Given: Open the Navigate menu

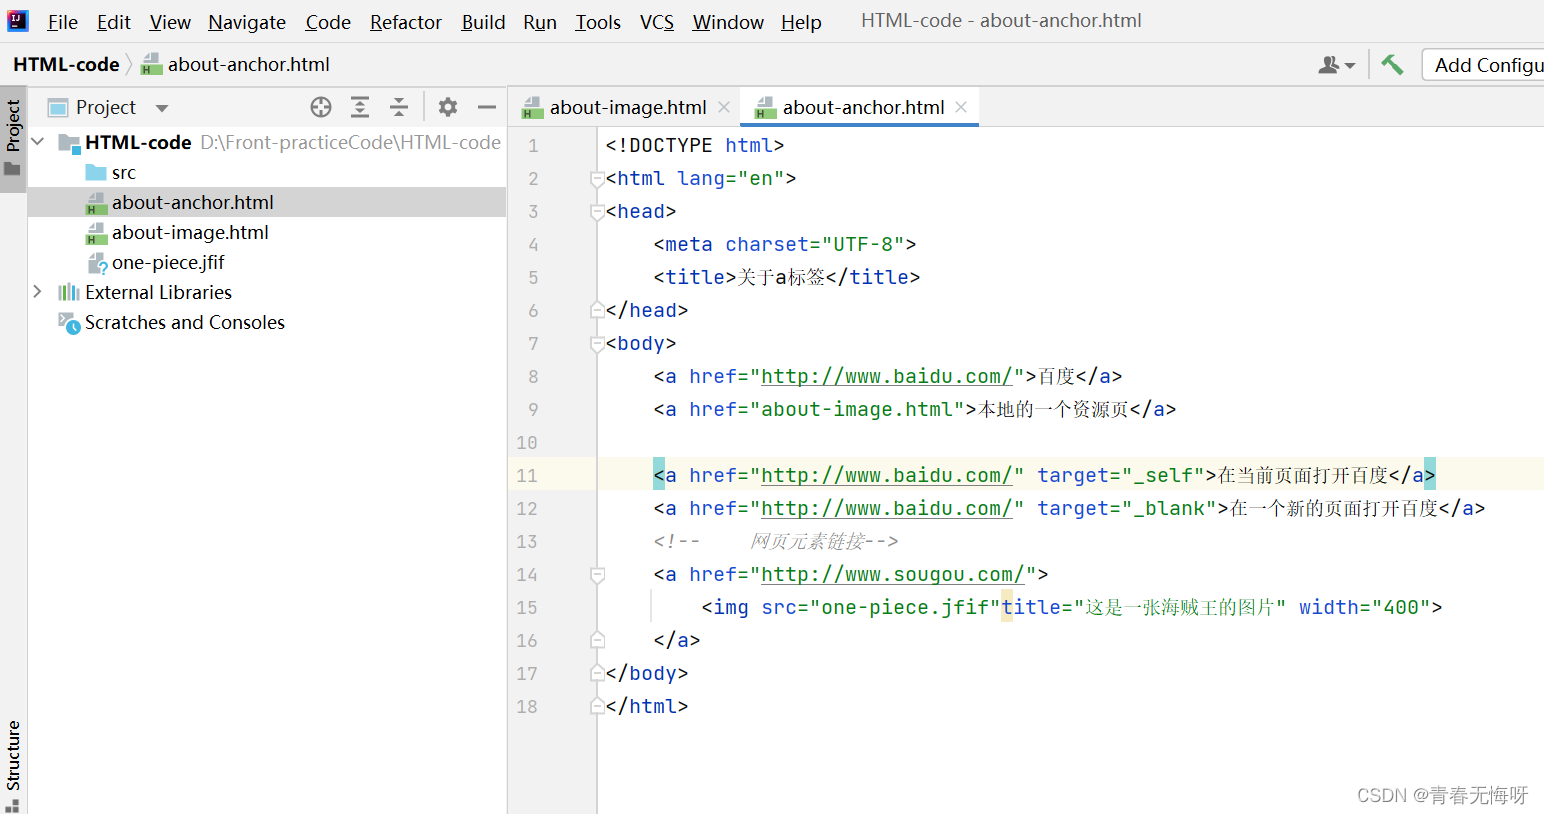Looking at the screenshot, I should [x=247, y=22].
